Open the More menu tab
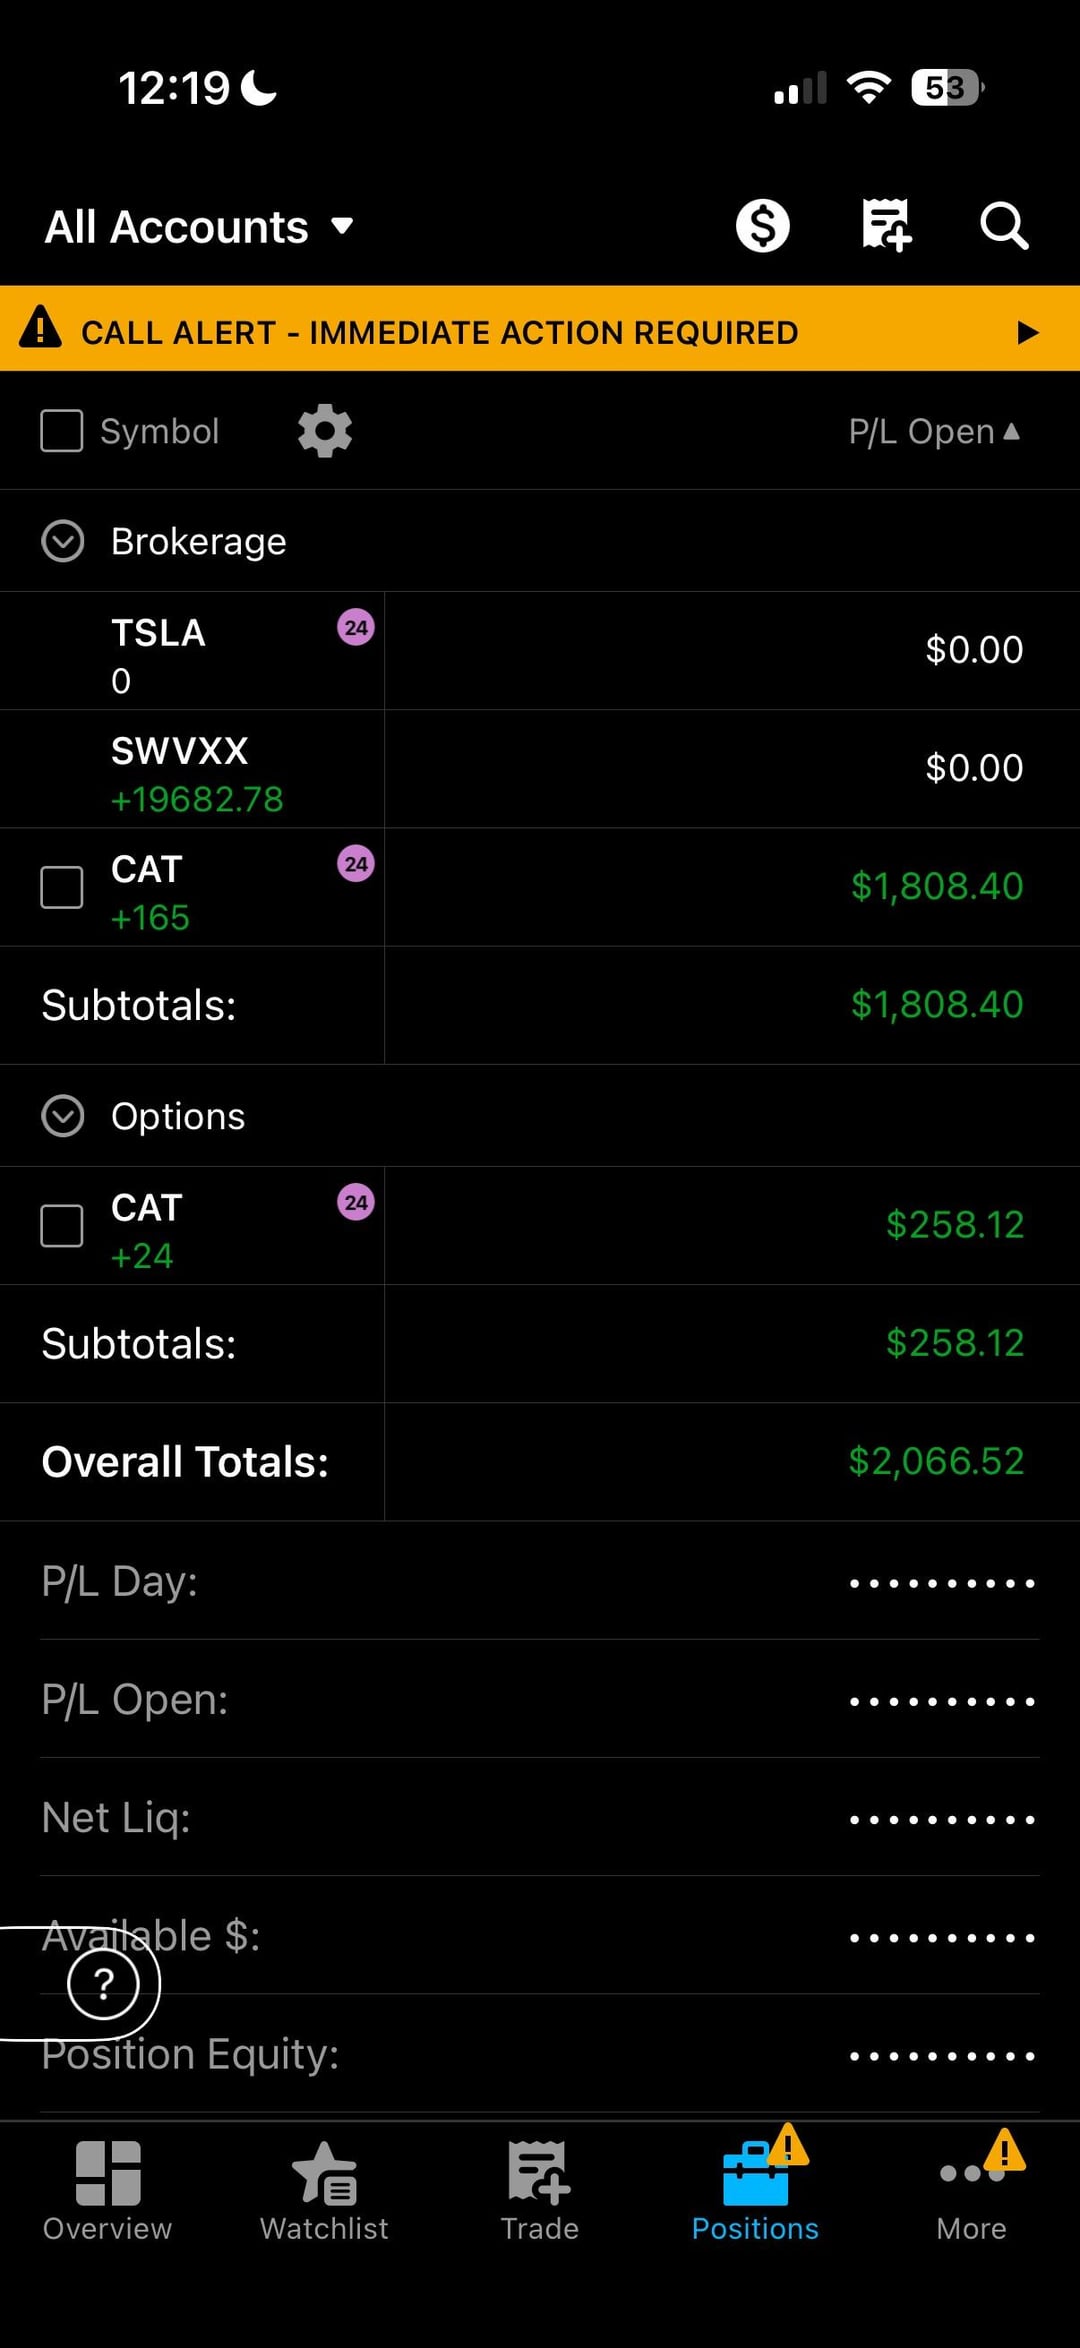This screenshot has width=1080, height=2348. point(972,2190)
